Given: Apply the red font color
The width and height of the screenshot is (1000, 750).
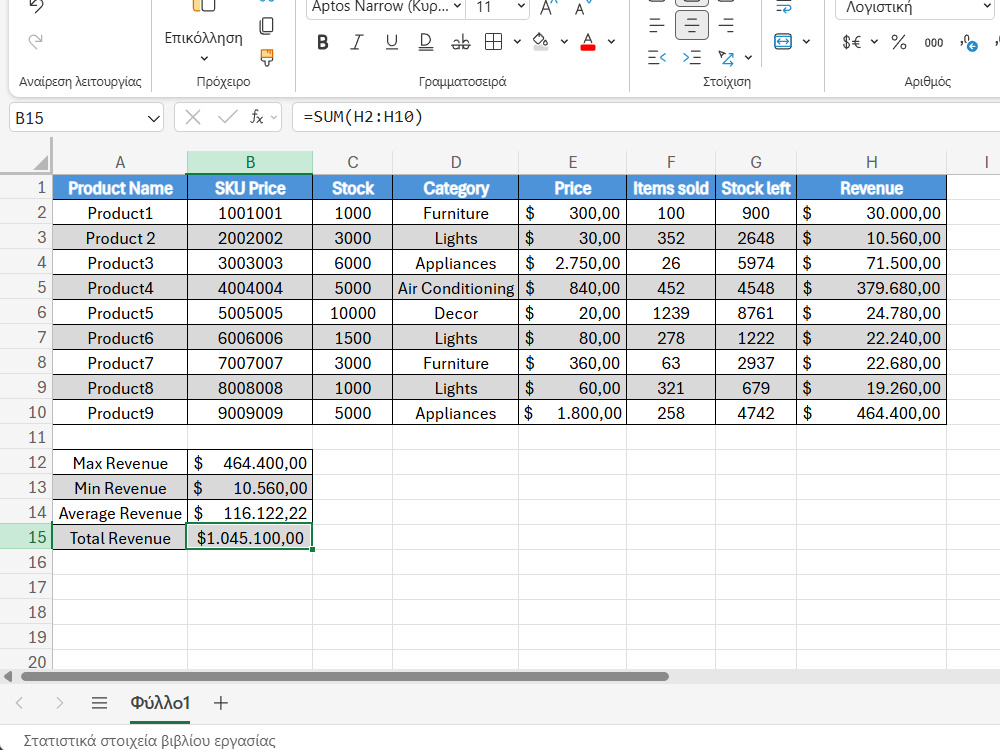Looking at the screenshot, I should pos(588,42).
